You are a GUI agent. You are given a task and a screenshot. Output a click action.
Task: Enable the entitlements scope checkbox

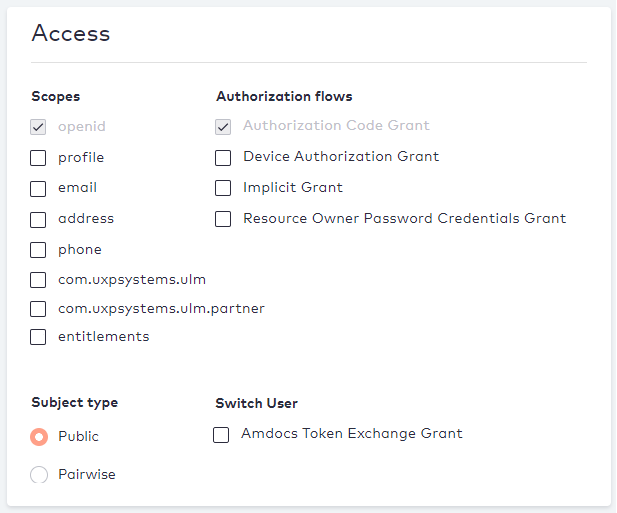click(x=38, y=337)
